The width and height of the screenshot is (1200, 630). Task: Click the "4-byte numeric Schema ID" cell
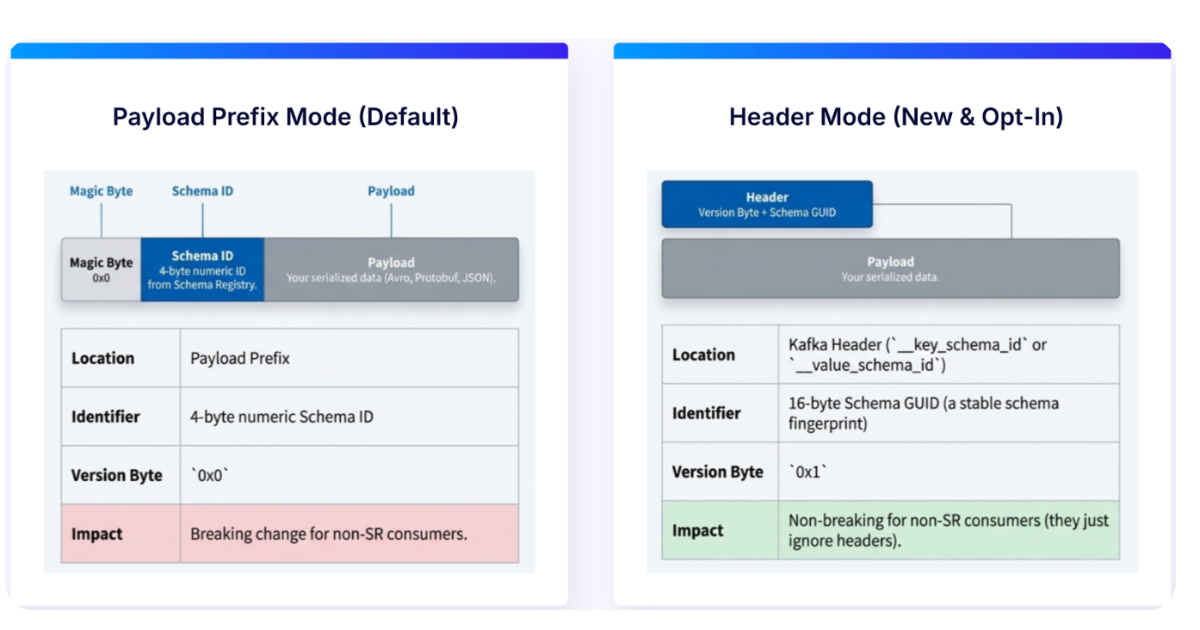349,417
